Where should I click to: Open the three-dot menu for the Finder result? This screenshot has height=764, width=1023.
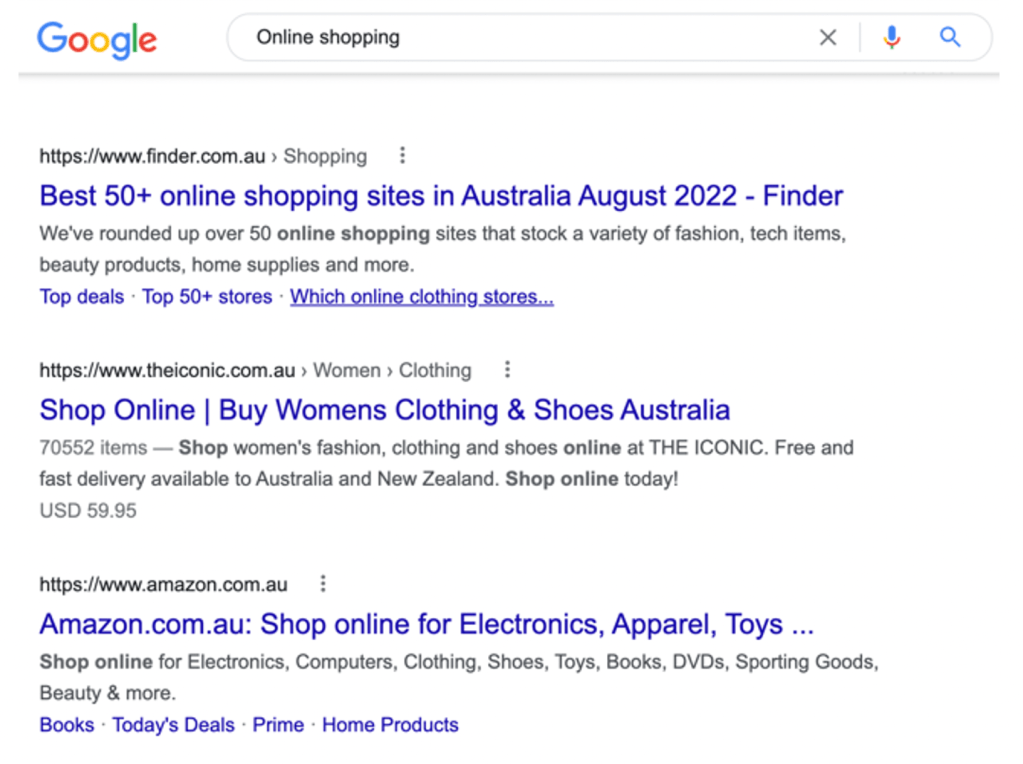(x=402, y=156)
